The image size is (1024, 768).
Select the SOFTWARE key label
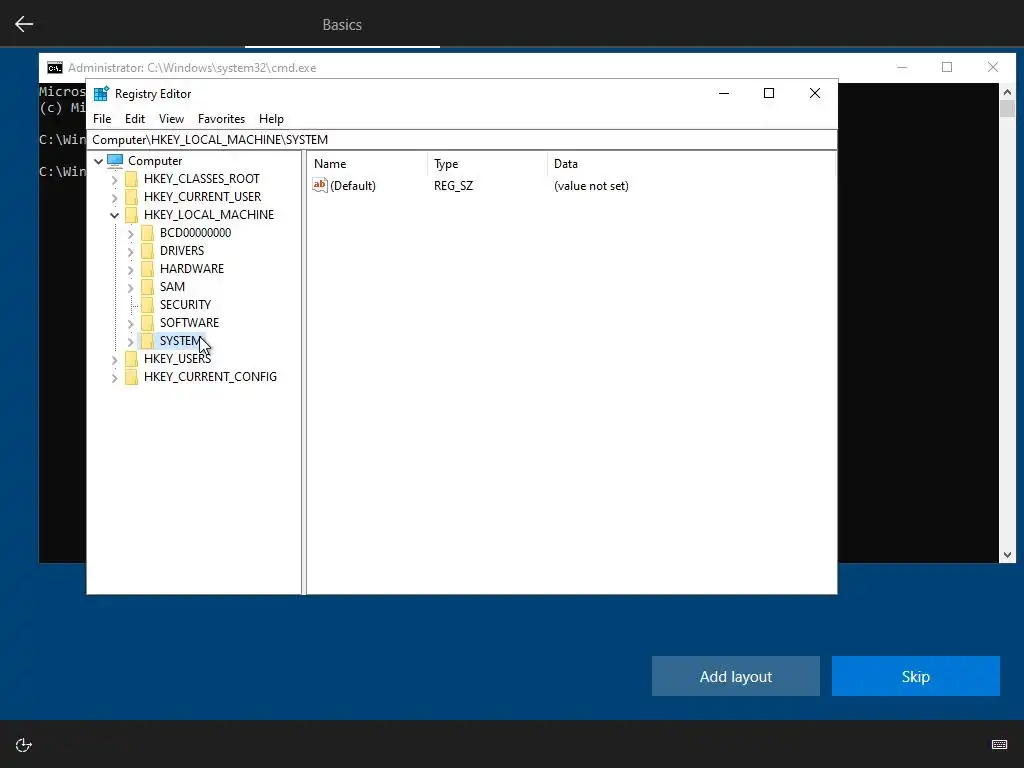(x=189, y=323)
